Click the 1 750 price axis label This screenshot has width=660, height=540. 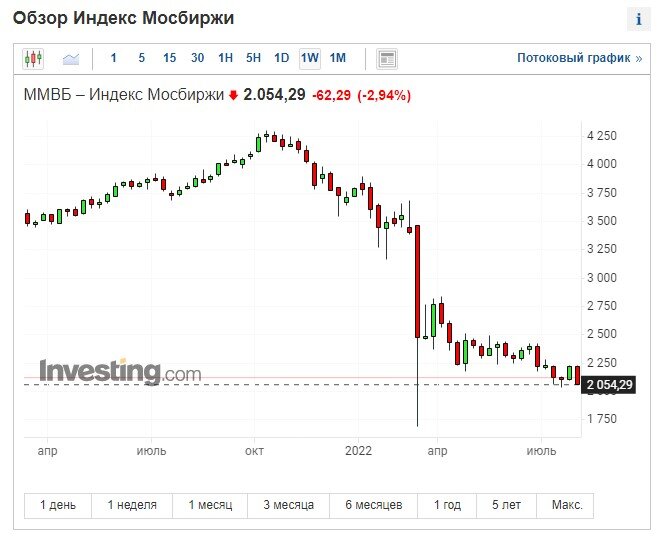602,419
